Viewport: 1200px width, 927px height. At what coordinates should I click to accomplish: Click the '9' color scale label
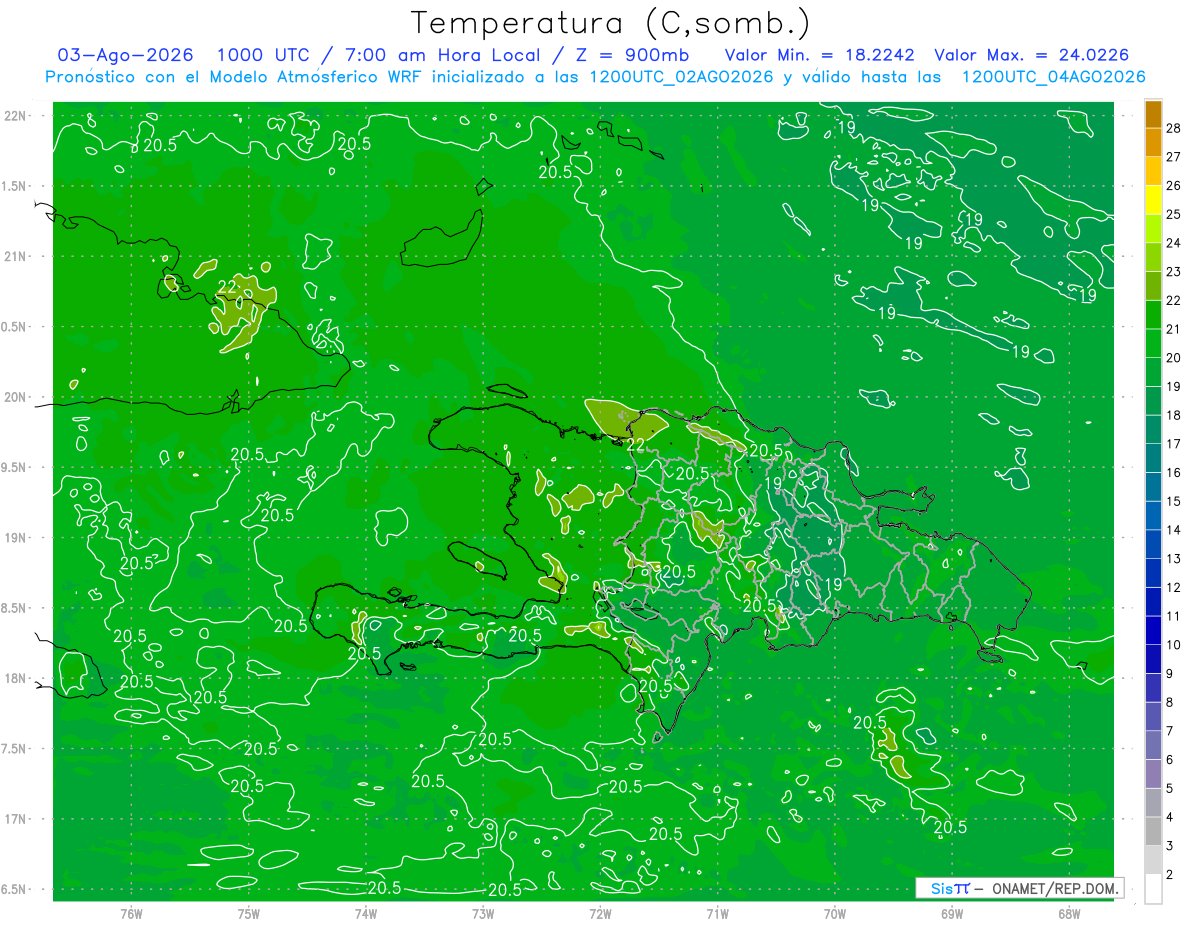point(1171,674)
